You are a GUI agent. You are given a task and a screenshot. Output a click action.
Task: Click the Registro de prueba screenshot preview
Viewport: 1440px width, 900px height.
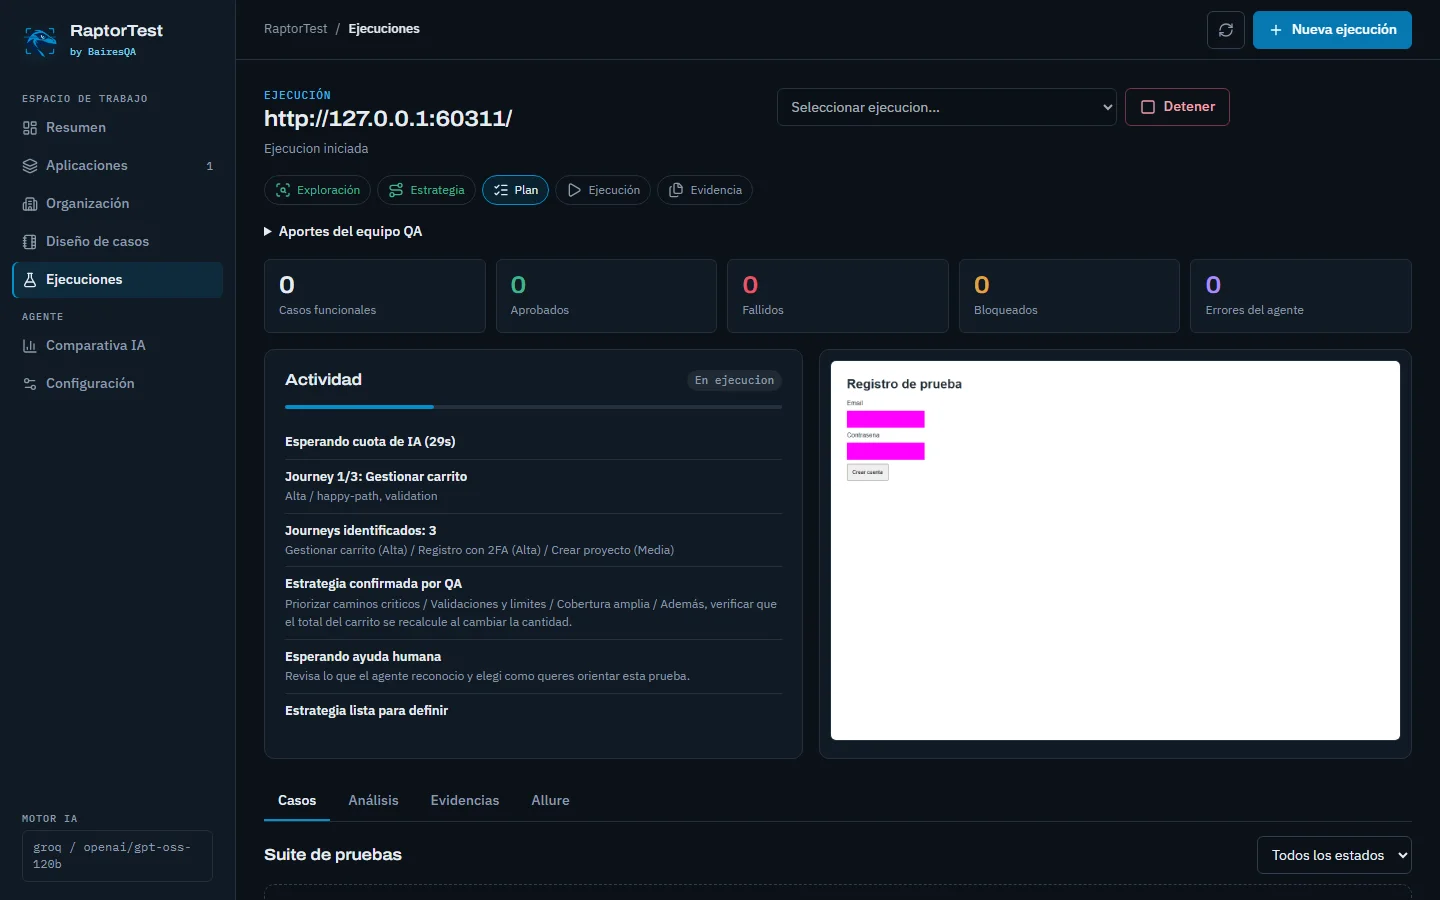coord(1115,550)
